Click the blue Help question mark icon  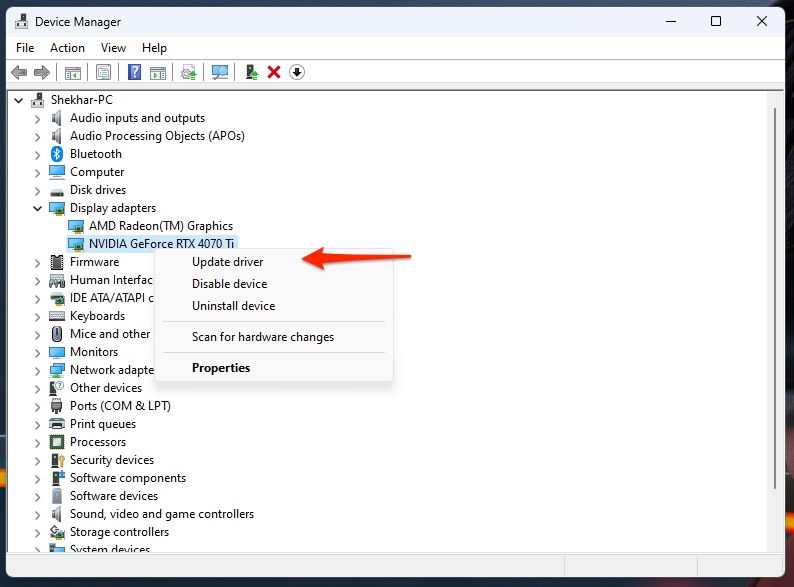pos(134,72)
